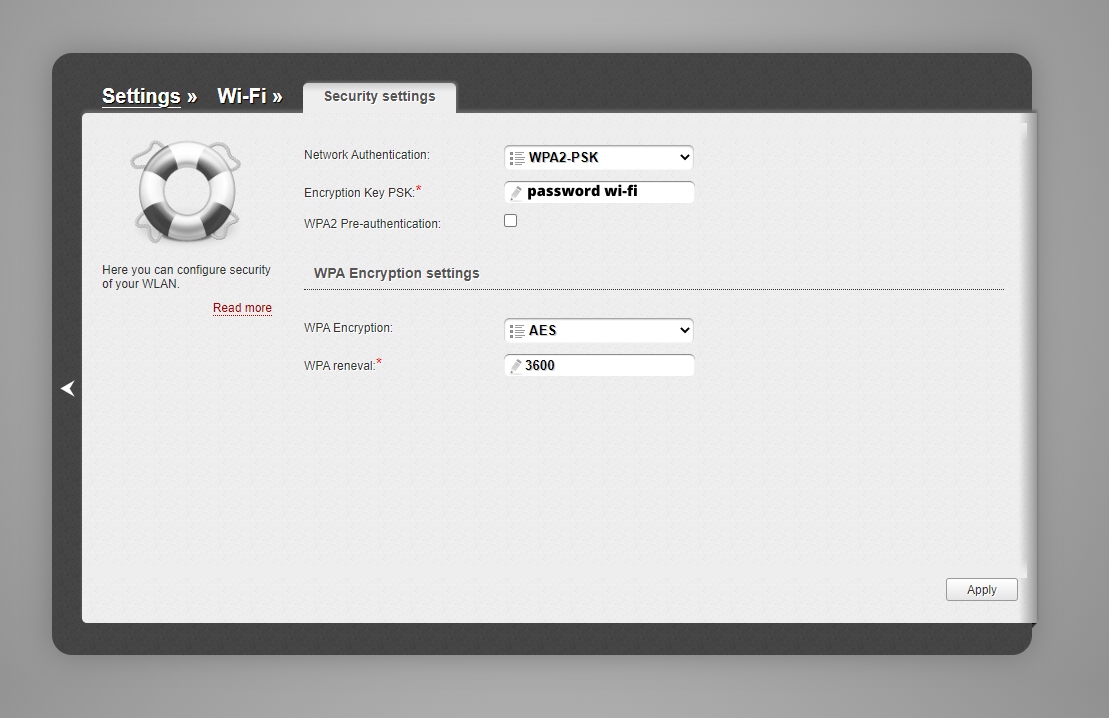The height and width of the screenshot is (718, 1109).
Task: Toggle the WPA2 Pre-authentication checkbox off again
Action: click(x=510, y=220)
